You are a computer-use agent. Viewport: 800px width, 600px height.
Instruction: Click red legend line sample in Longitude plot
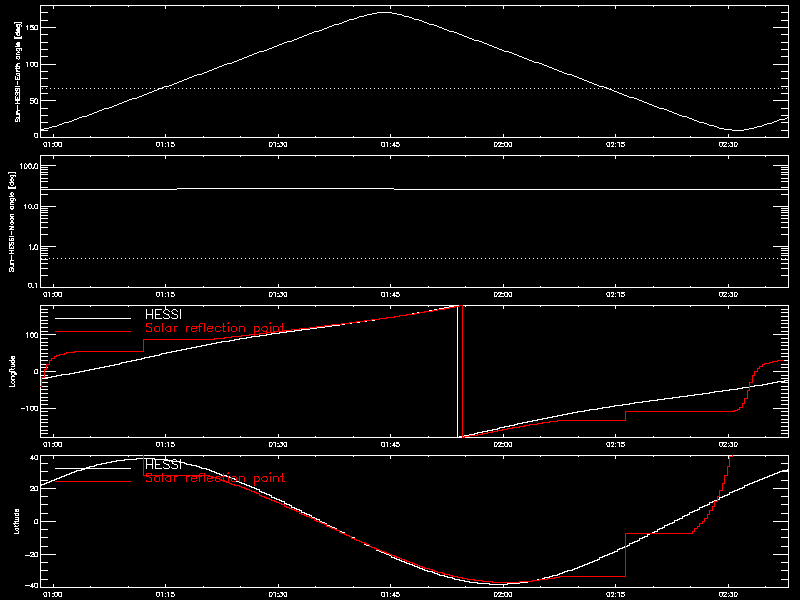93,332
